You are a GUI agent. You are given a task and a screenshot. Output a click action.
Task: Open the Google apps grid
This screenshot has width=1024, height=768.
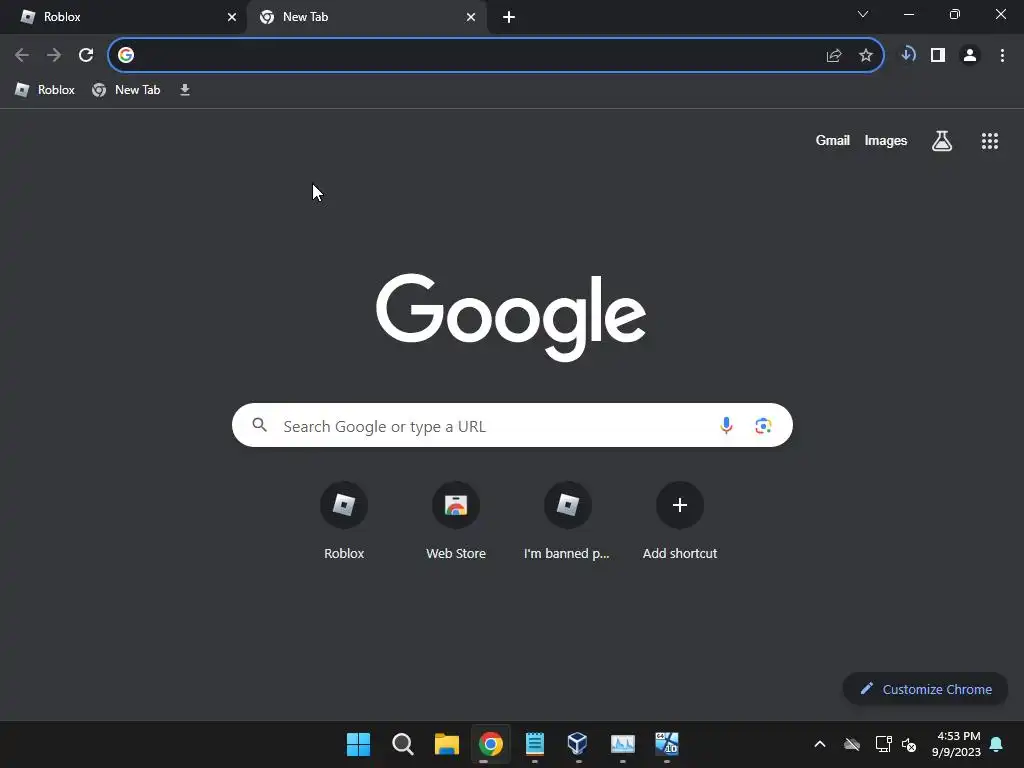point(989,141)
